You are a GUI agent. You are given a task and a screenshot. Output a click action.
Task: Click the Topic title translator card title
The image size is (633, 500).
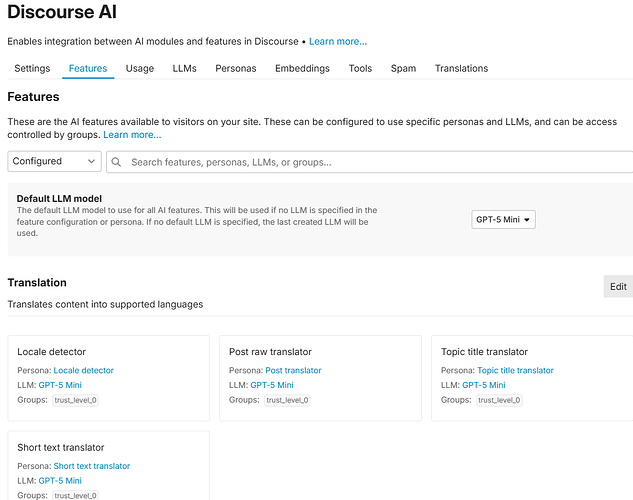(x=484, y=352)
